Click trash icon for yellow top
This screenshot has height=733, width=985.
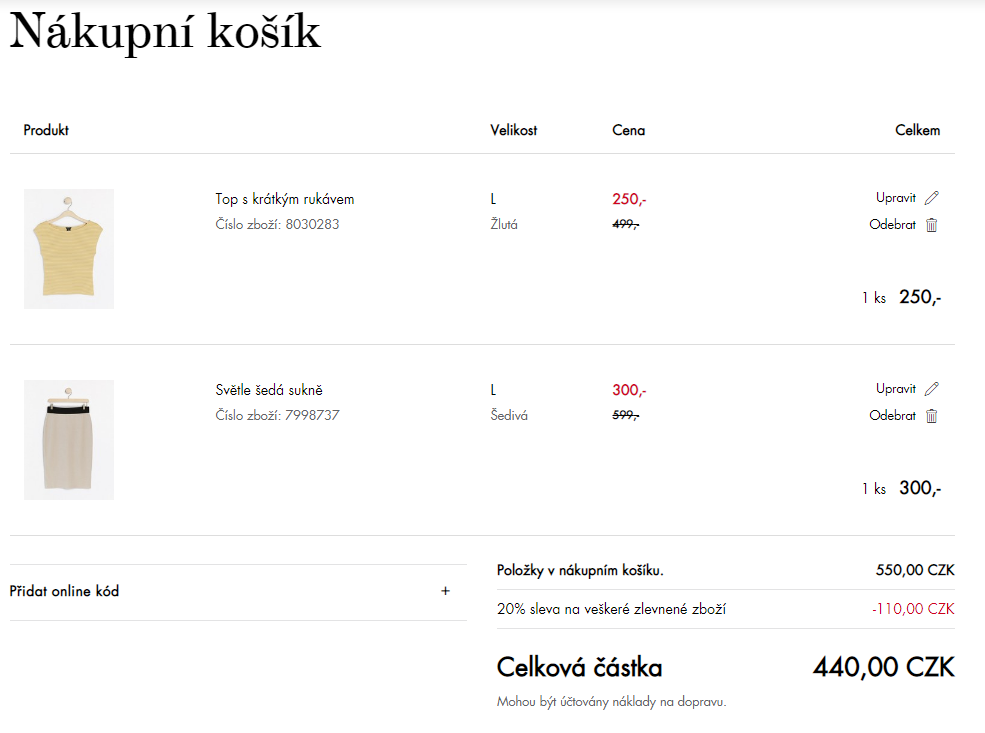point(932,225)
